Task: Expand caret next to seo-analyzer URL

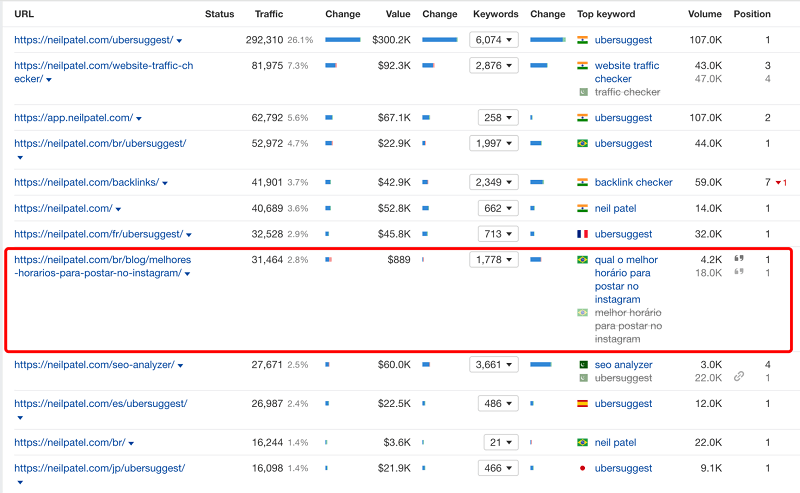Action: pyautogui.click(x=181, y=365)
